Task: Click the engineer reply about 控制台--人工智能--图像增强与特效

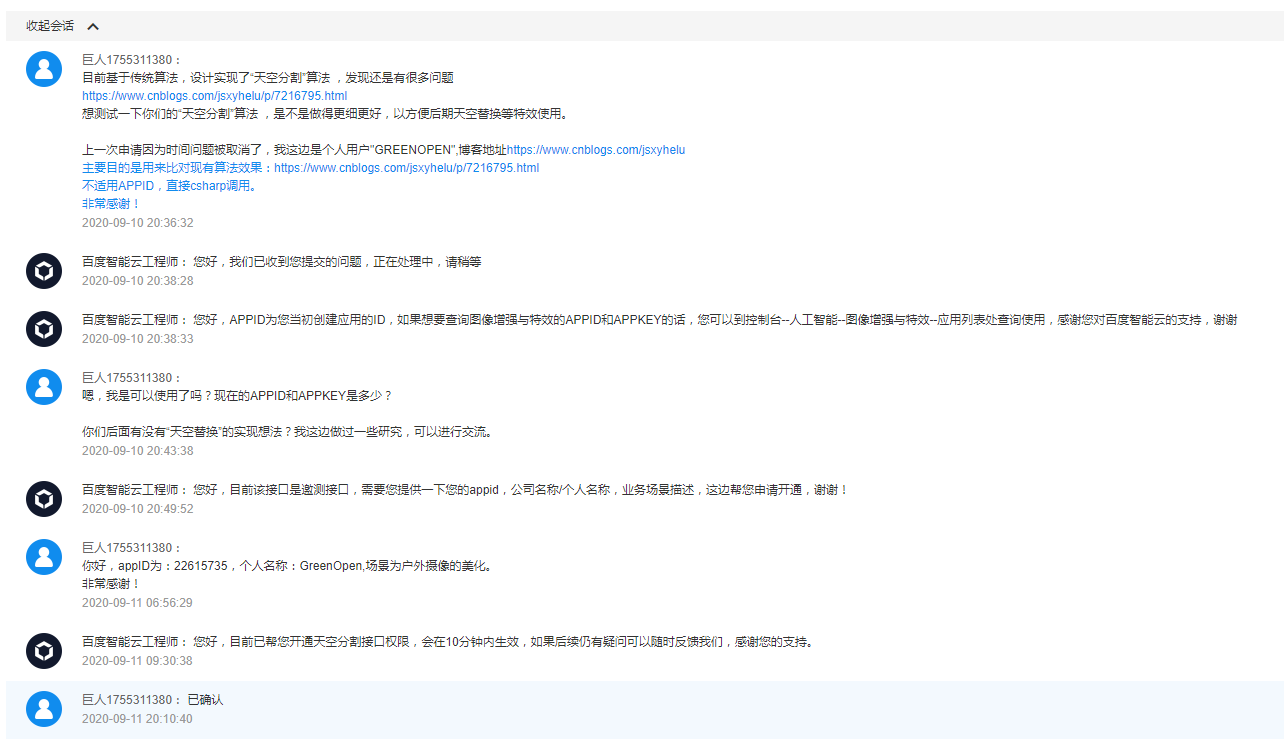Action: click(715, 320)
